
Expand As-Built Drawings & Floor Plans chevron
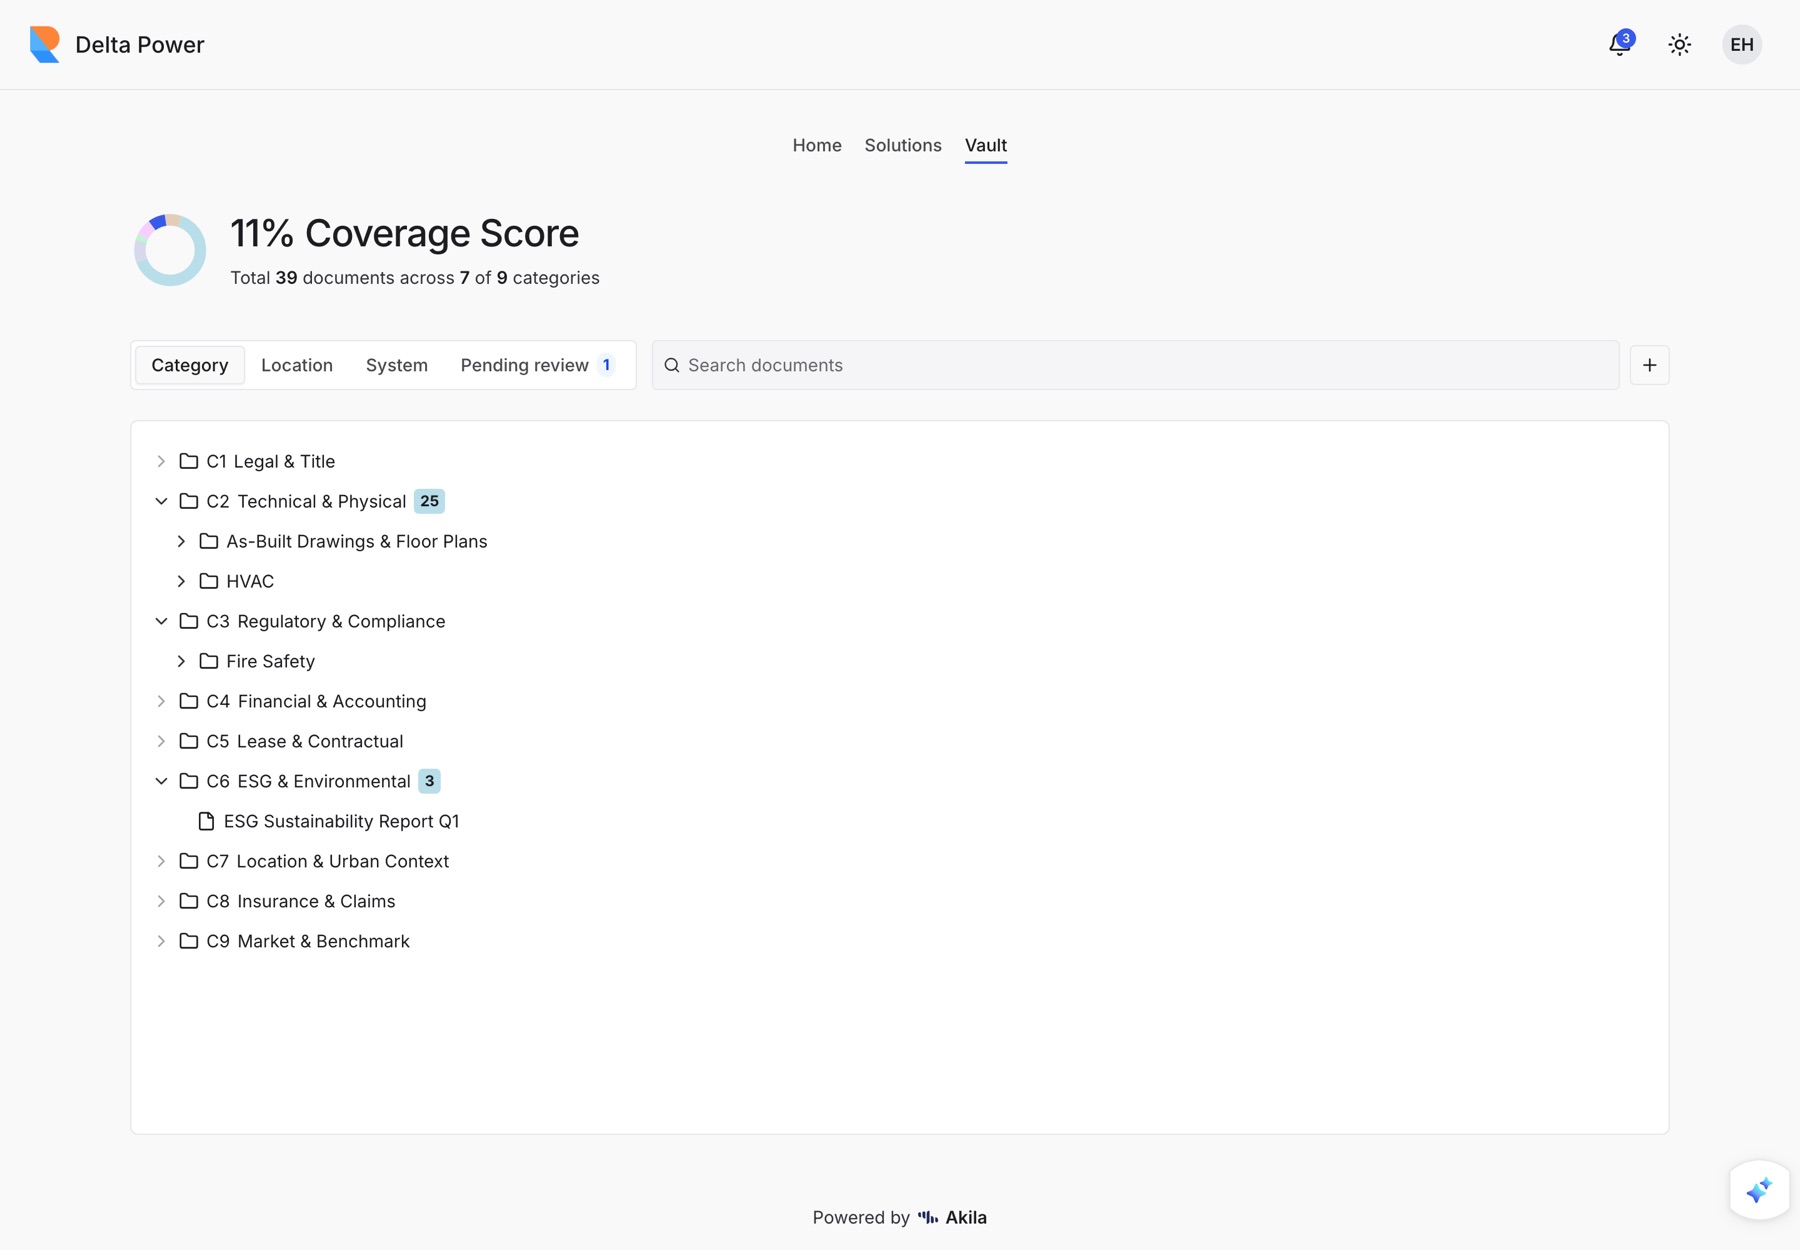[x=181, y=541]
